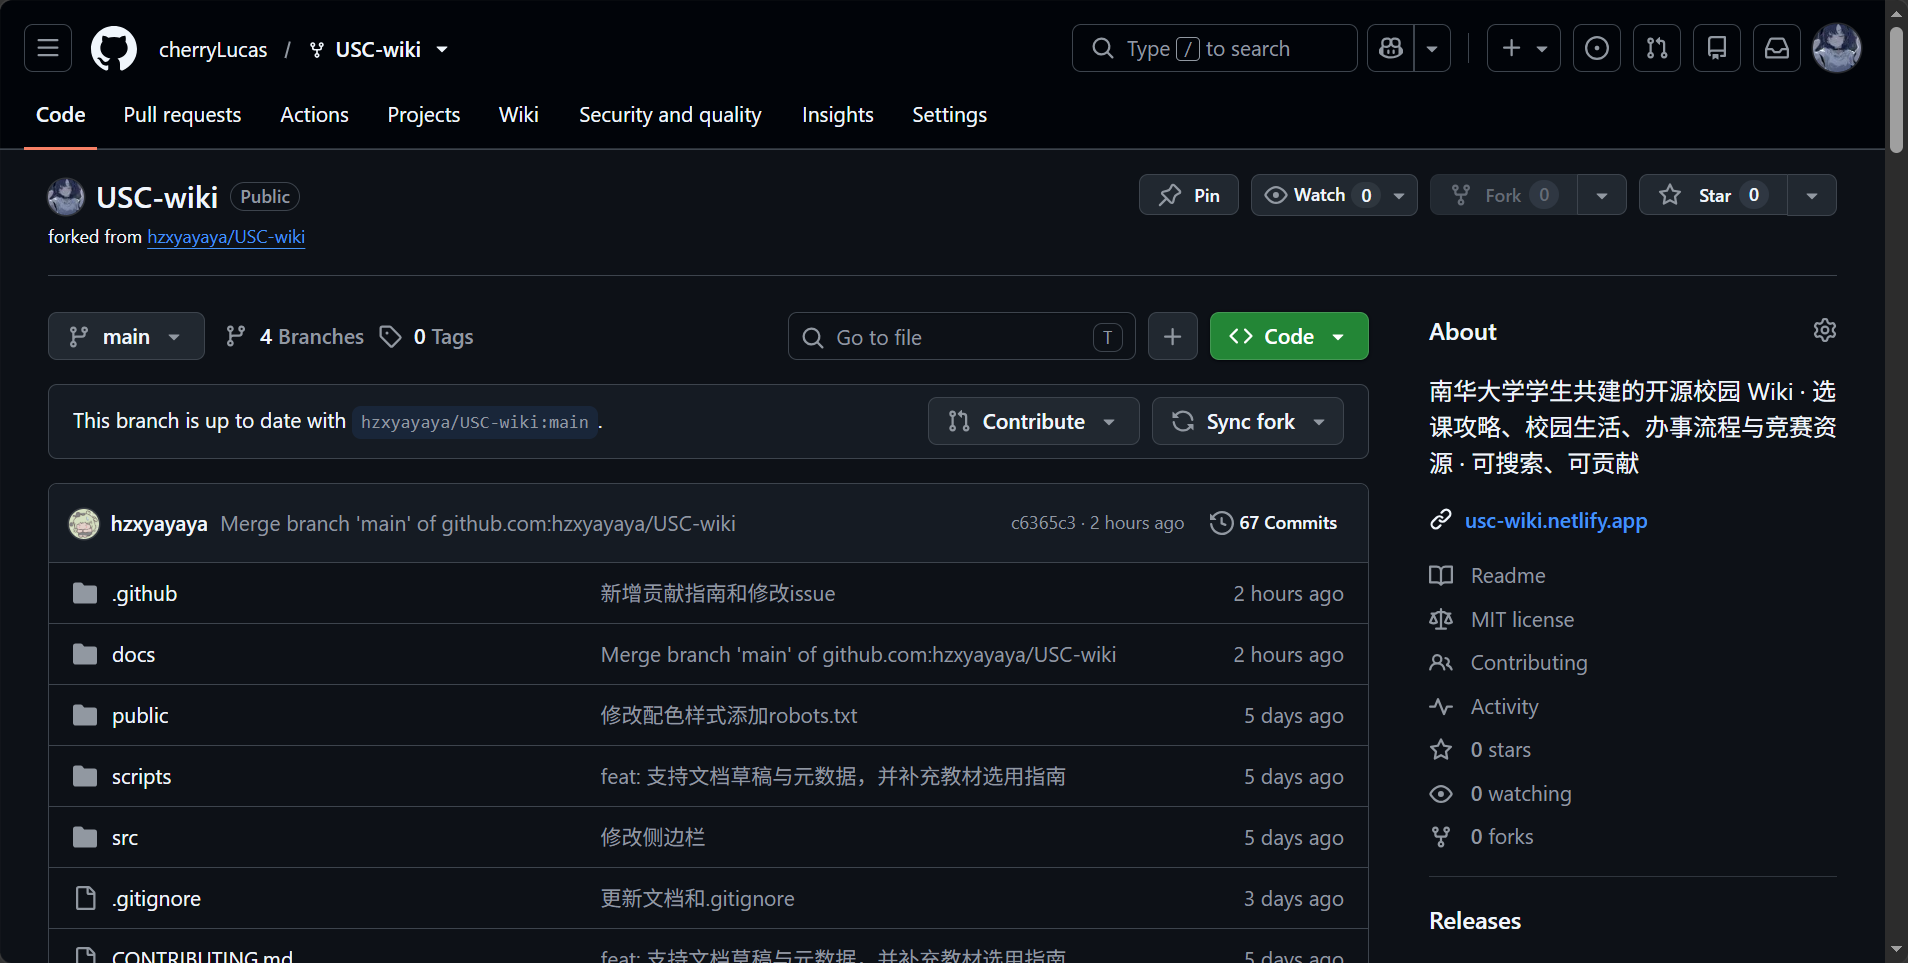1908x963 pixels.
Task: Expand the Star lists dropdown arrow
Action: coord(1812,195)
